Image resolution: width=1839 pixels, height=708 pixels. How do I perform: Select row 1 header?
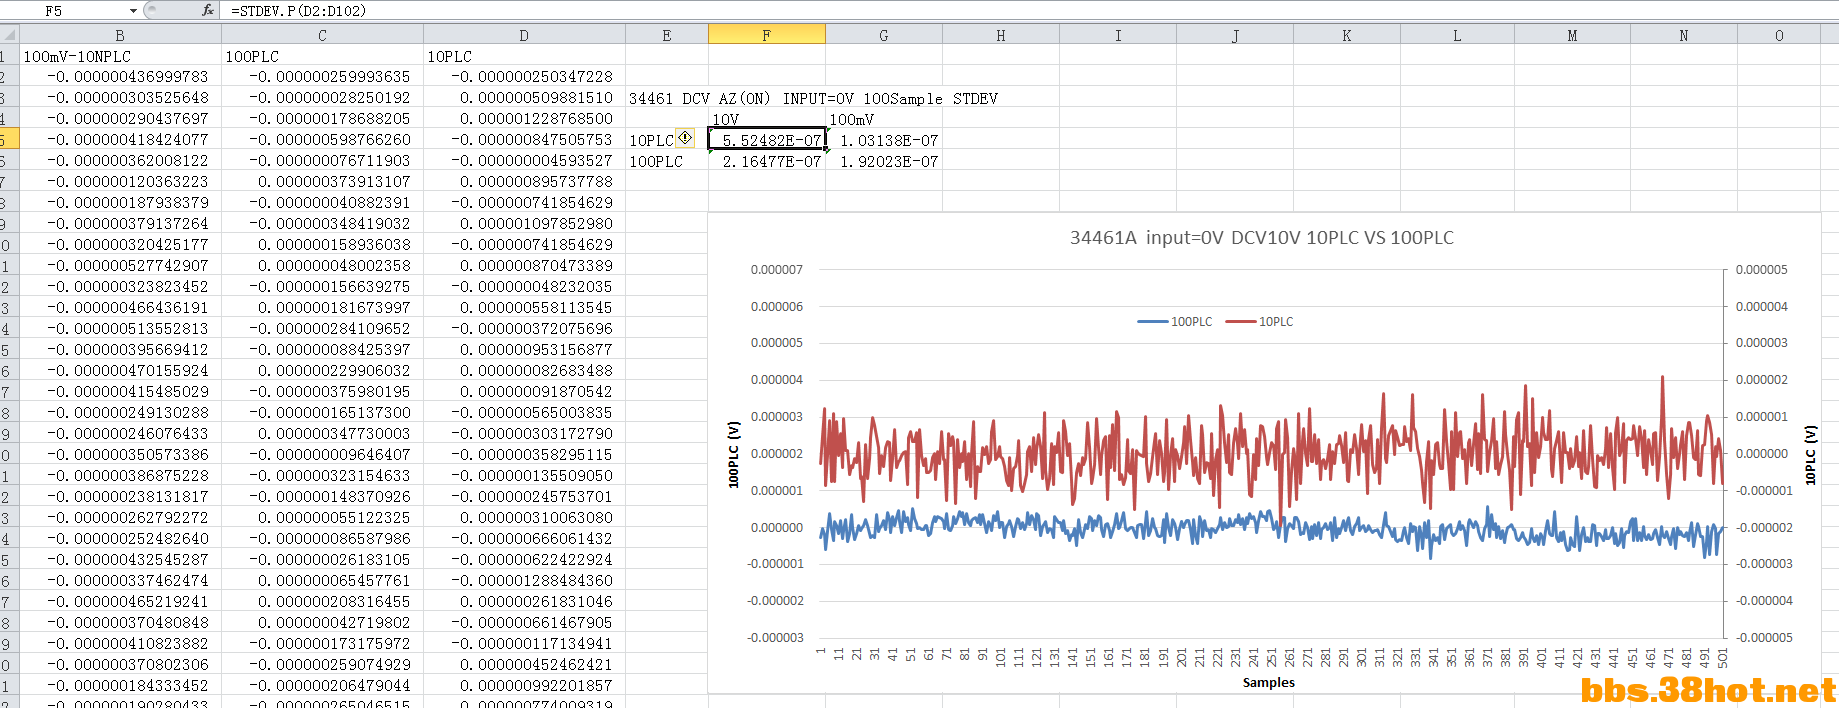coord(9,56)
